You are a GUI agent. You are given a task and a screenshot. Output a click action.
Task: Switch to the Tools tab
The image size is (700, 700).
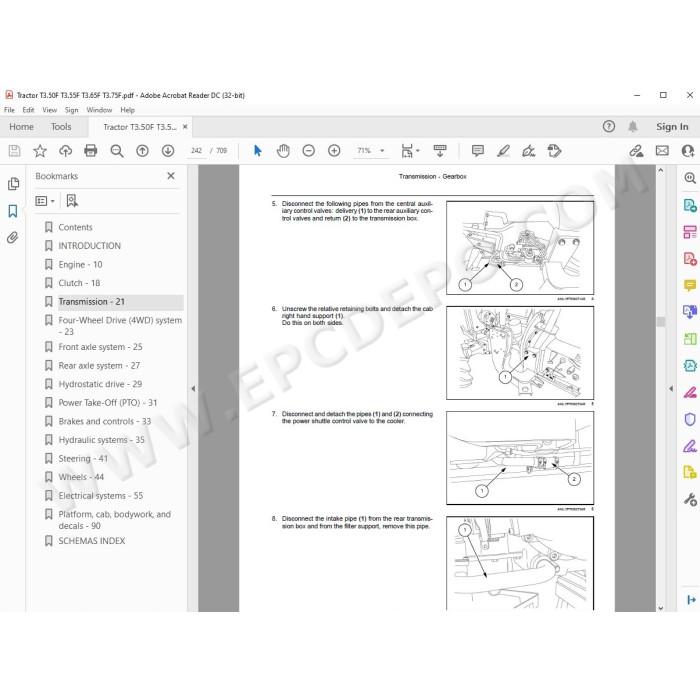pos(61,127)
